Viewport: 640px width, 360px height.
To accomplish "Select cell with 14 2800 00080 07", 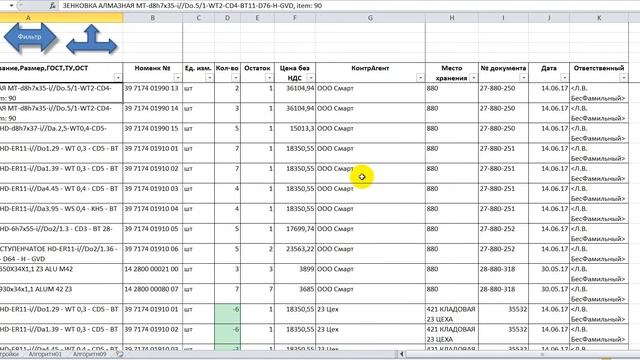I will point(153,293).
